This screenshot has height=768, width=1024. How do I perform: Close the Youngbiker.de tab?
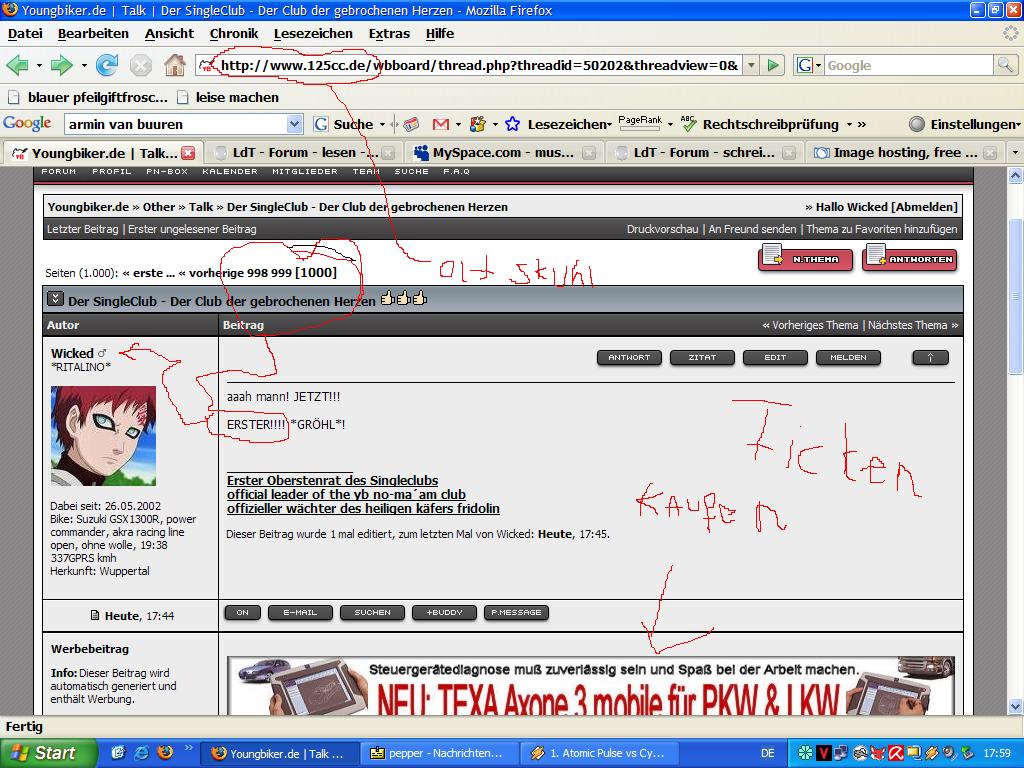pos(188,153)
